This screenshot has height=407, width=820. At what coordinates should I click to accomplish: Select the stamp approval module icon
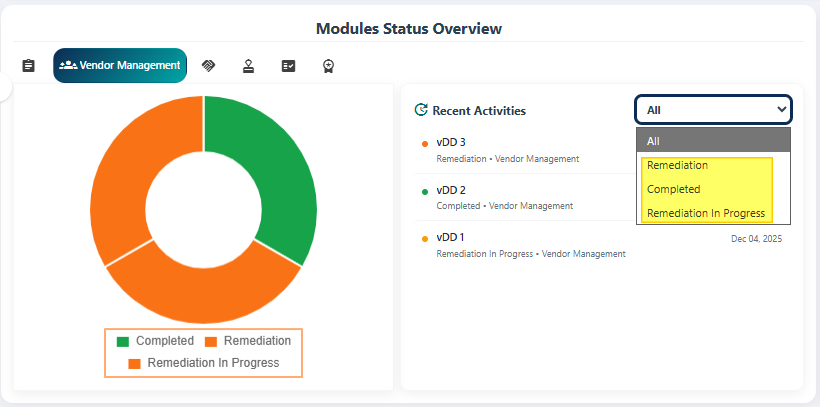(x=248, y=66)
